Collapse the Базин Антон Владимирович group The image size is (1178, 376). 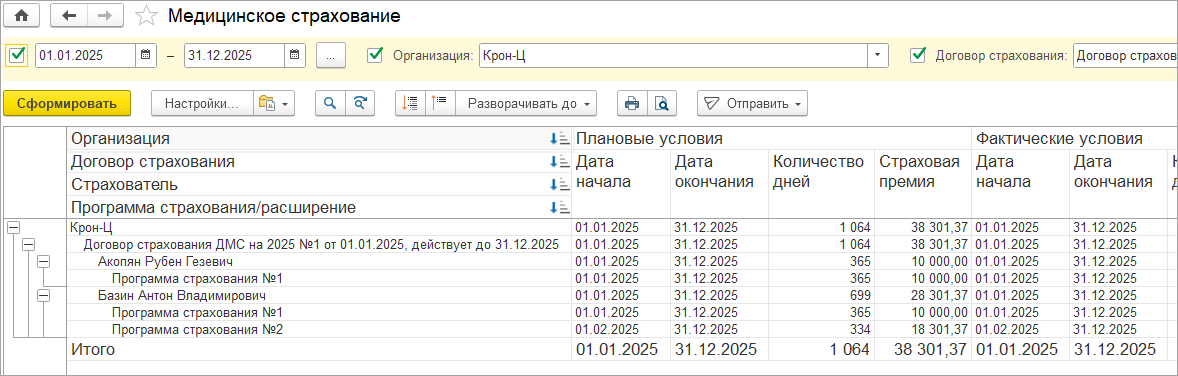click(x=43, y=296)
